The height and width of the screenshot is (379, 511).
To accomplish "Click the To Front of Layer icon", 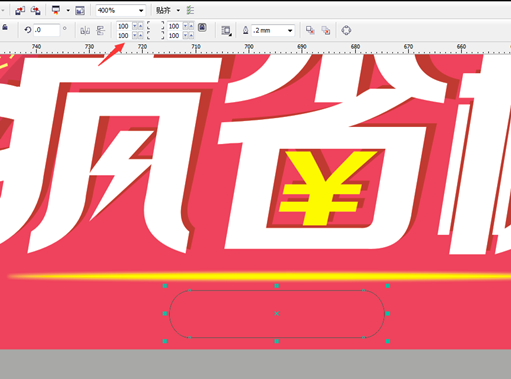I will (x=310, y=30).
